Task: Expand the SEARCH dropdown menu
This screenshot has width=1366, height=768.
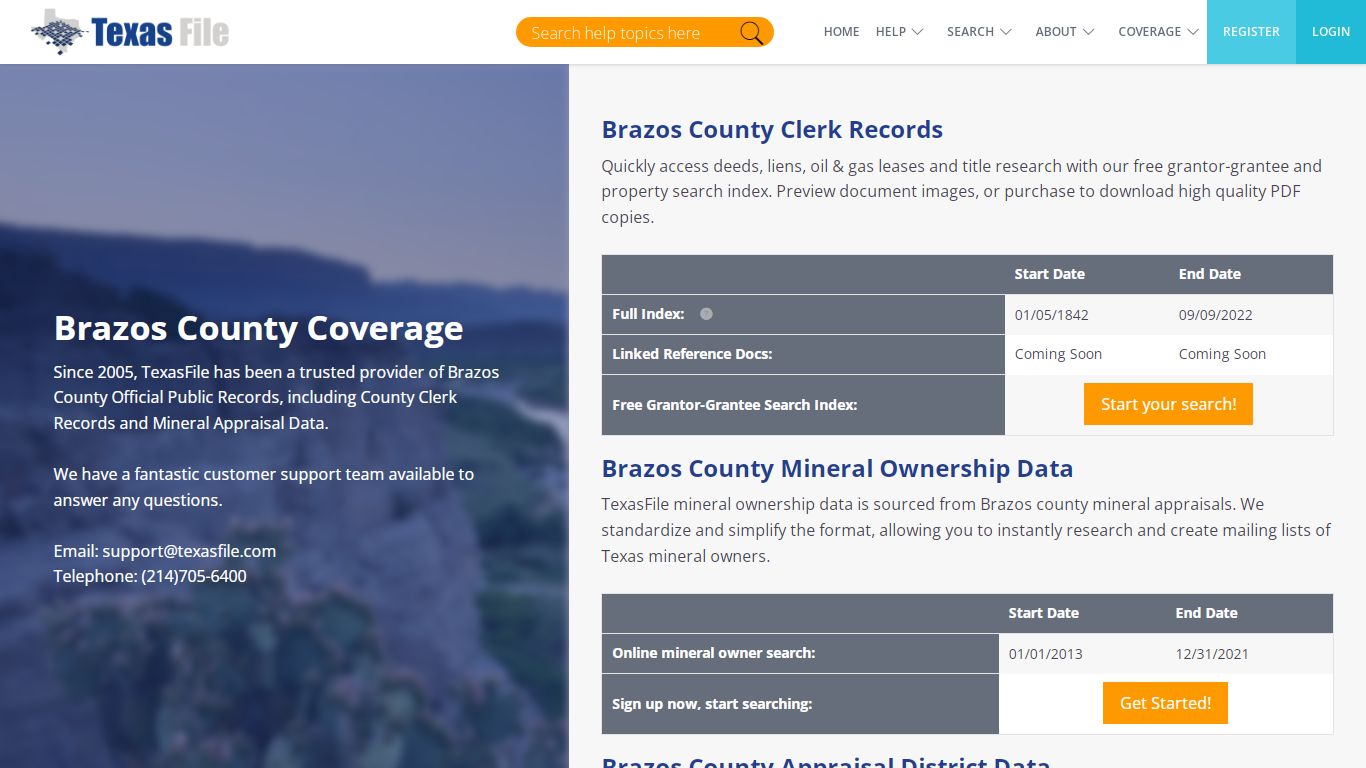Action: pos(979,32)
